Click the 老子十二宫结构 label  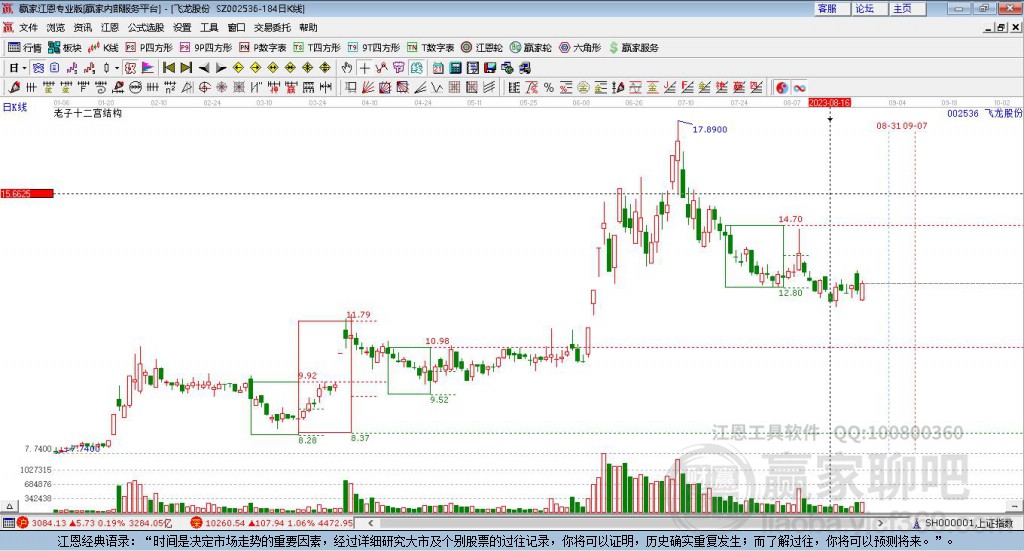tap(88, 113)
